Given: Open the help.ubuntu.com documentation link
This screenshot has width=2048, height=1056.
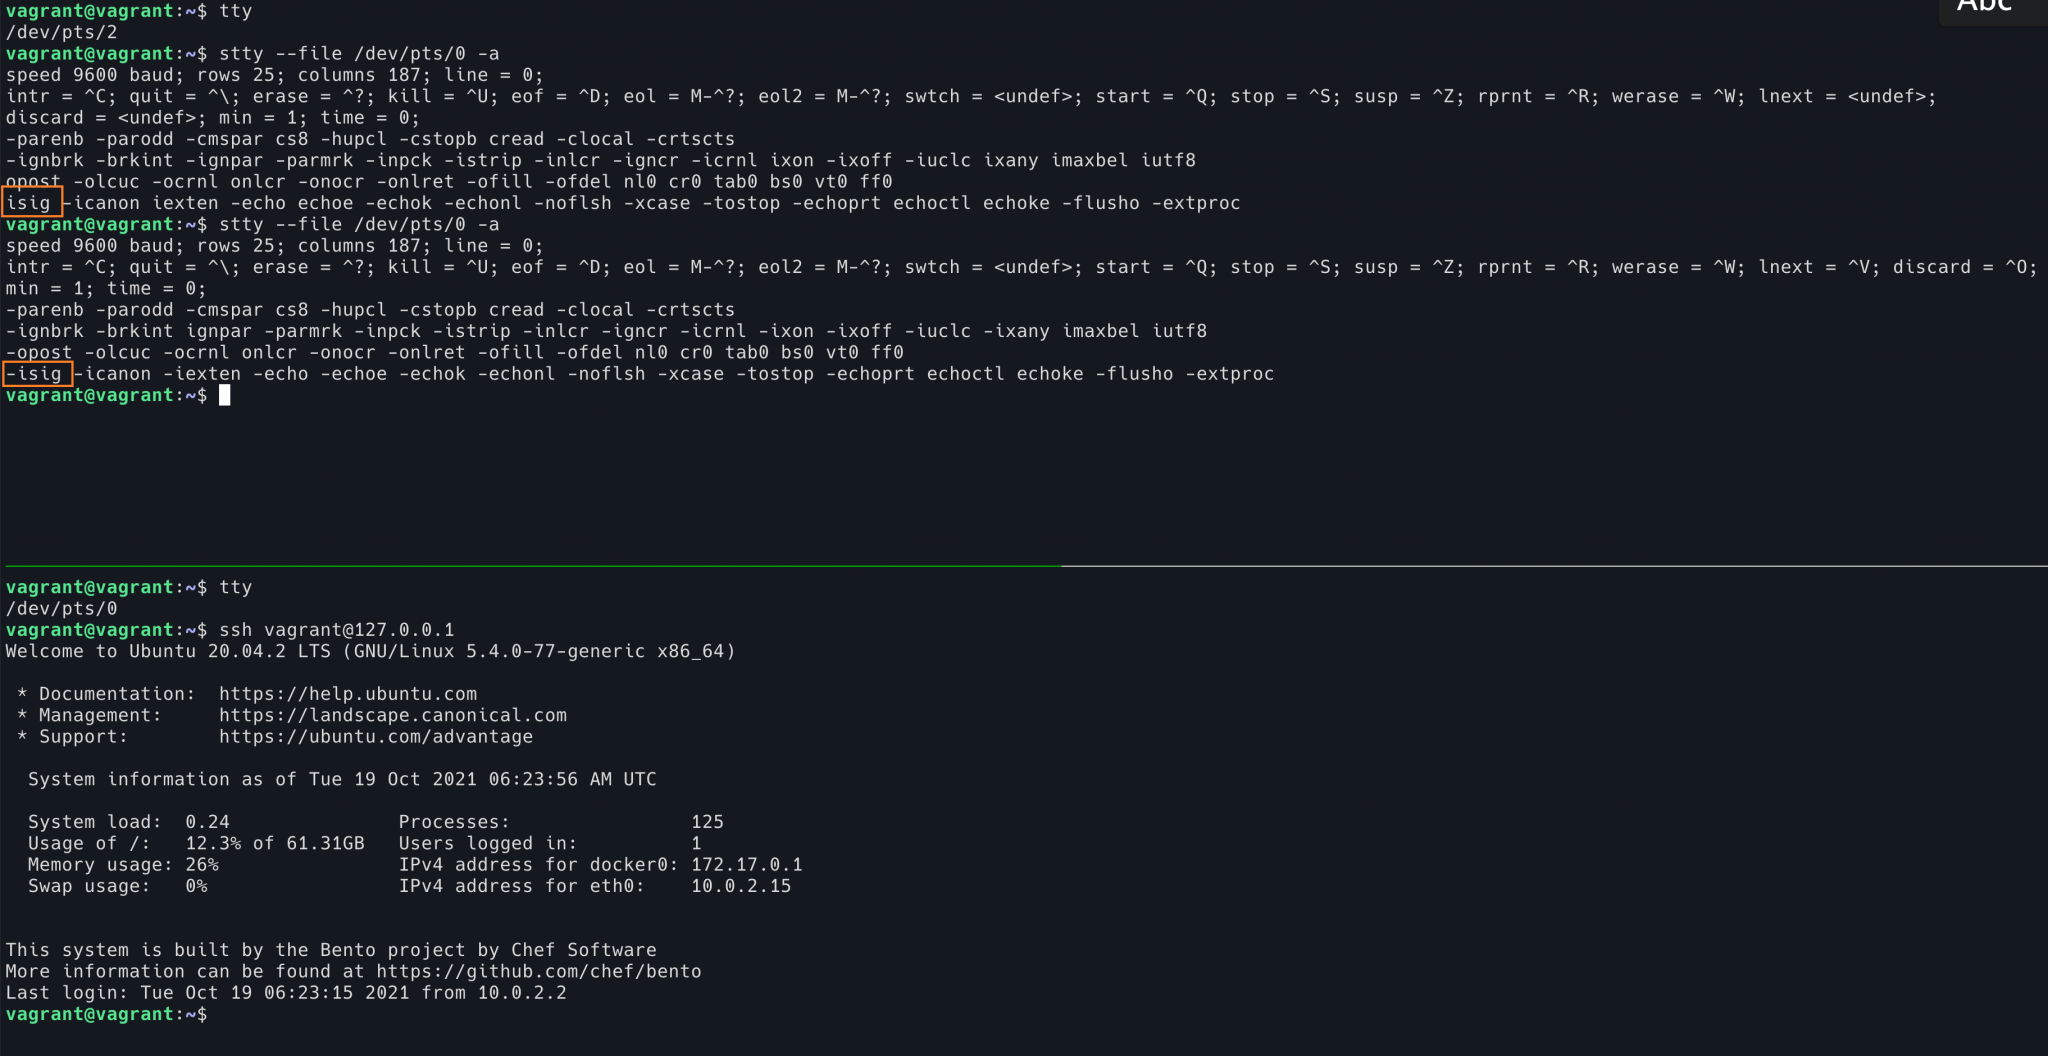Looking at the screenshot, I should (x=348, y=694).
